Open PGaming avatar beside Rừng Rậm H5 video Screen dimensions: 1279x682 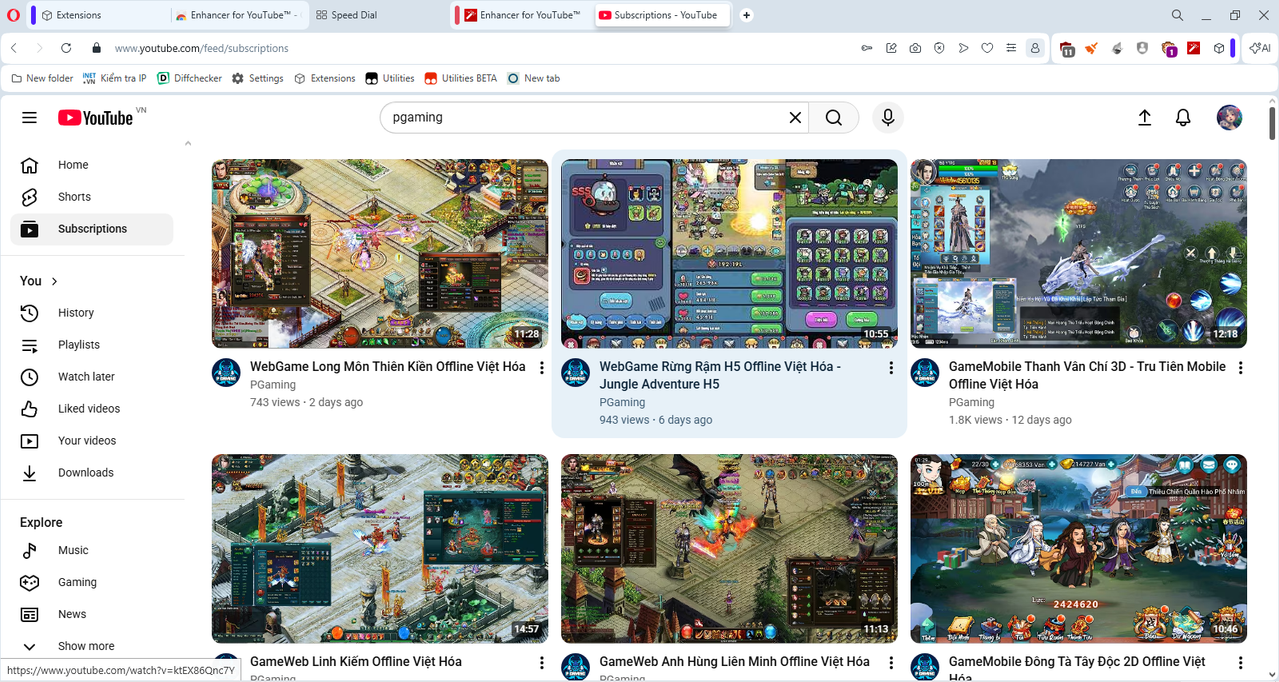(575, 372)
